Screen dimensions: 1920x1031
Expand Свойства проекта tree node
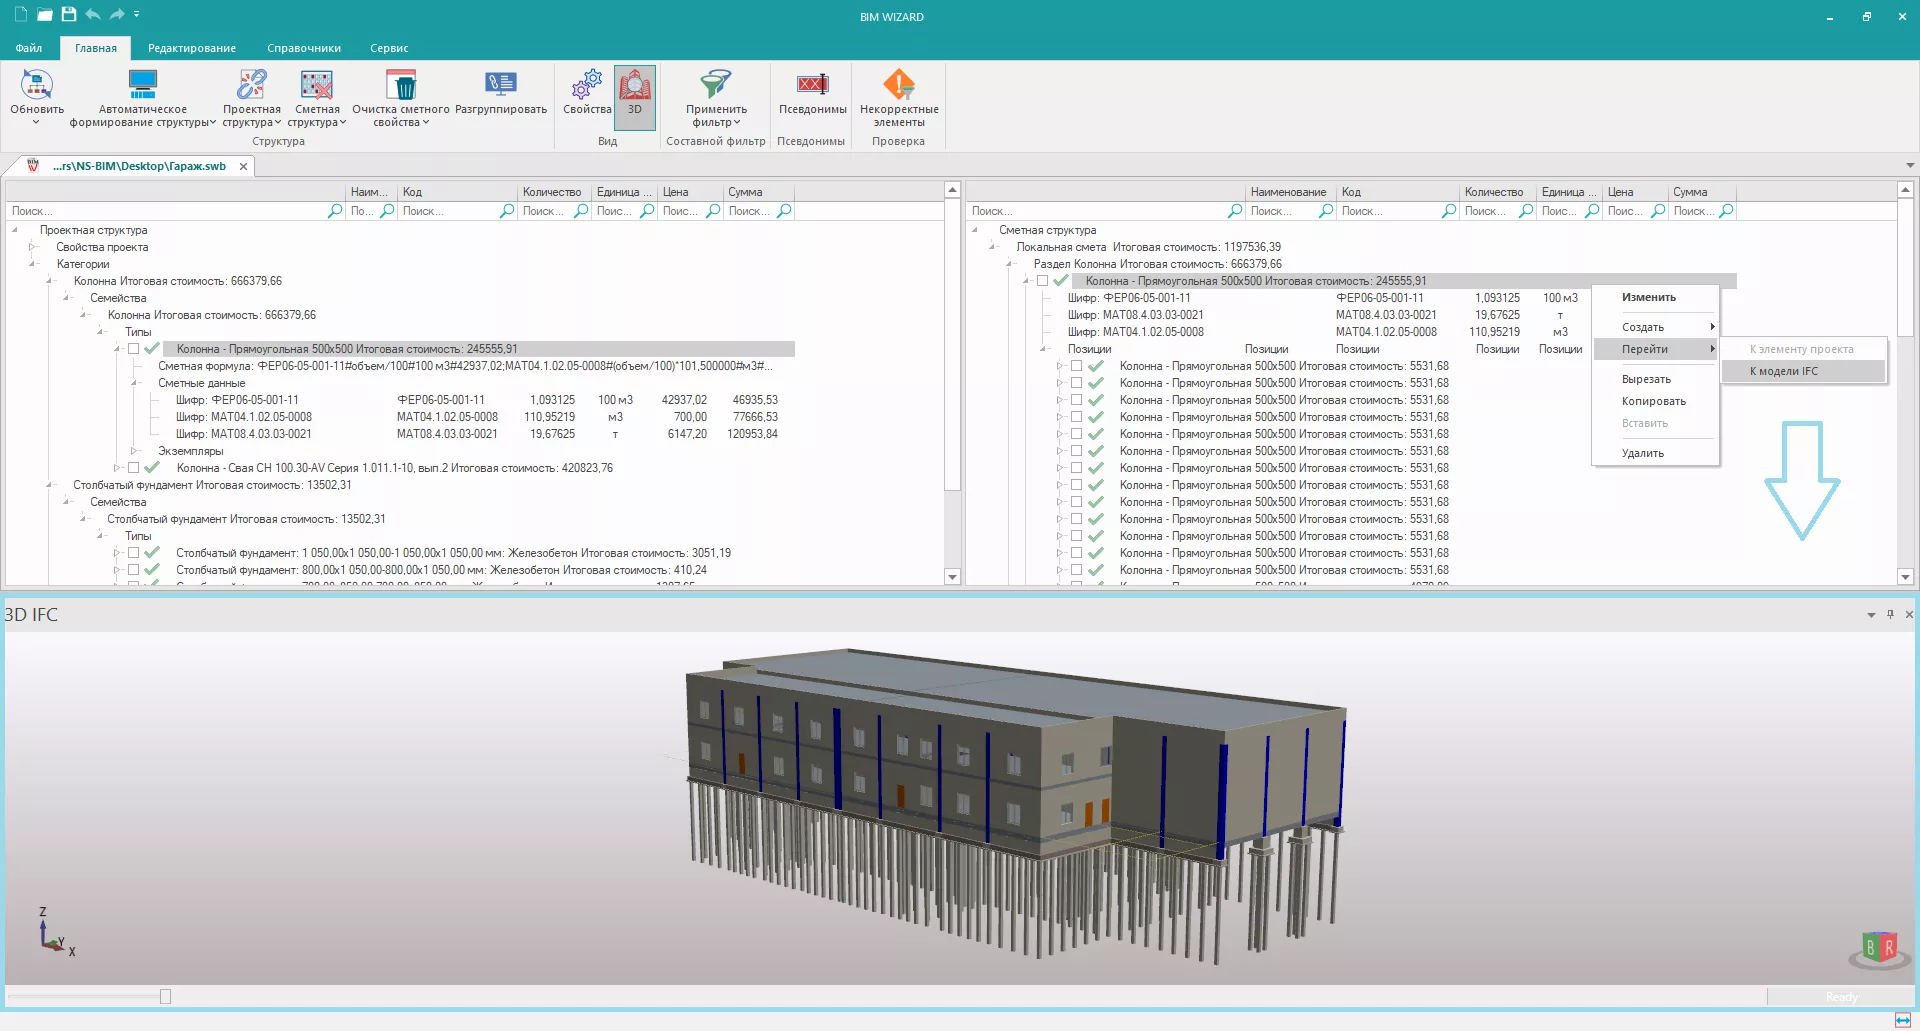32,247
